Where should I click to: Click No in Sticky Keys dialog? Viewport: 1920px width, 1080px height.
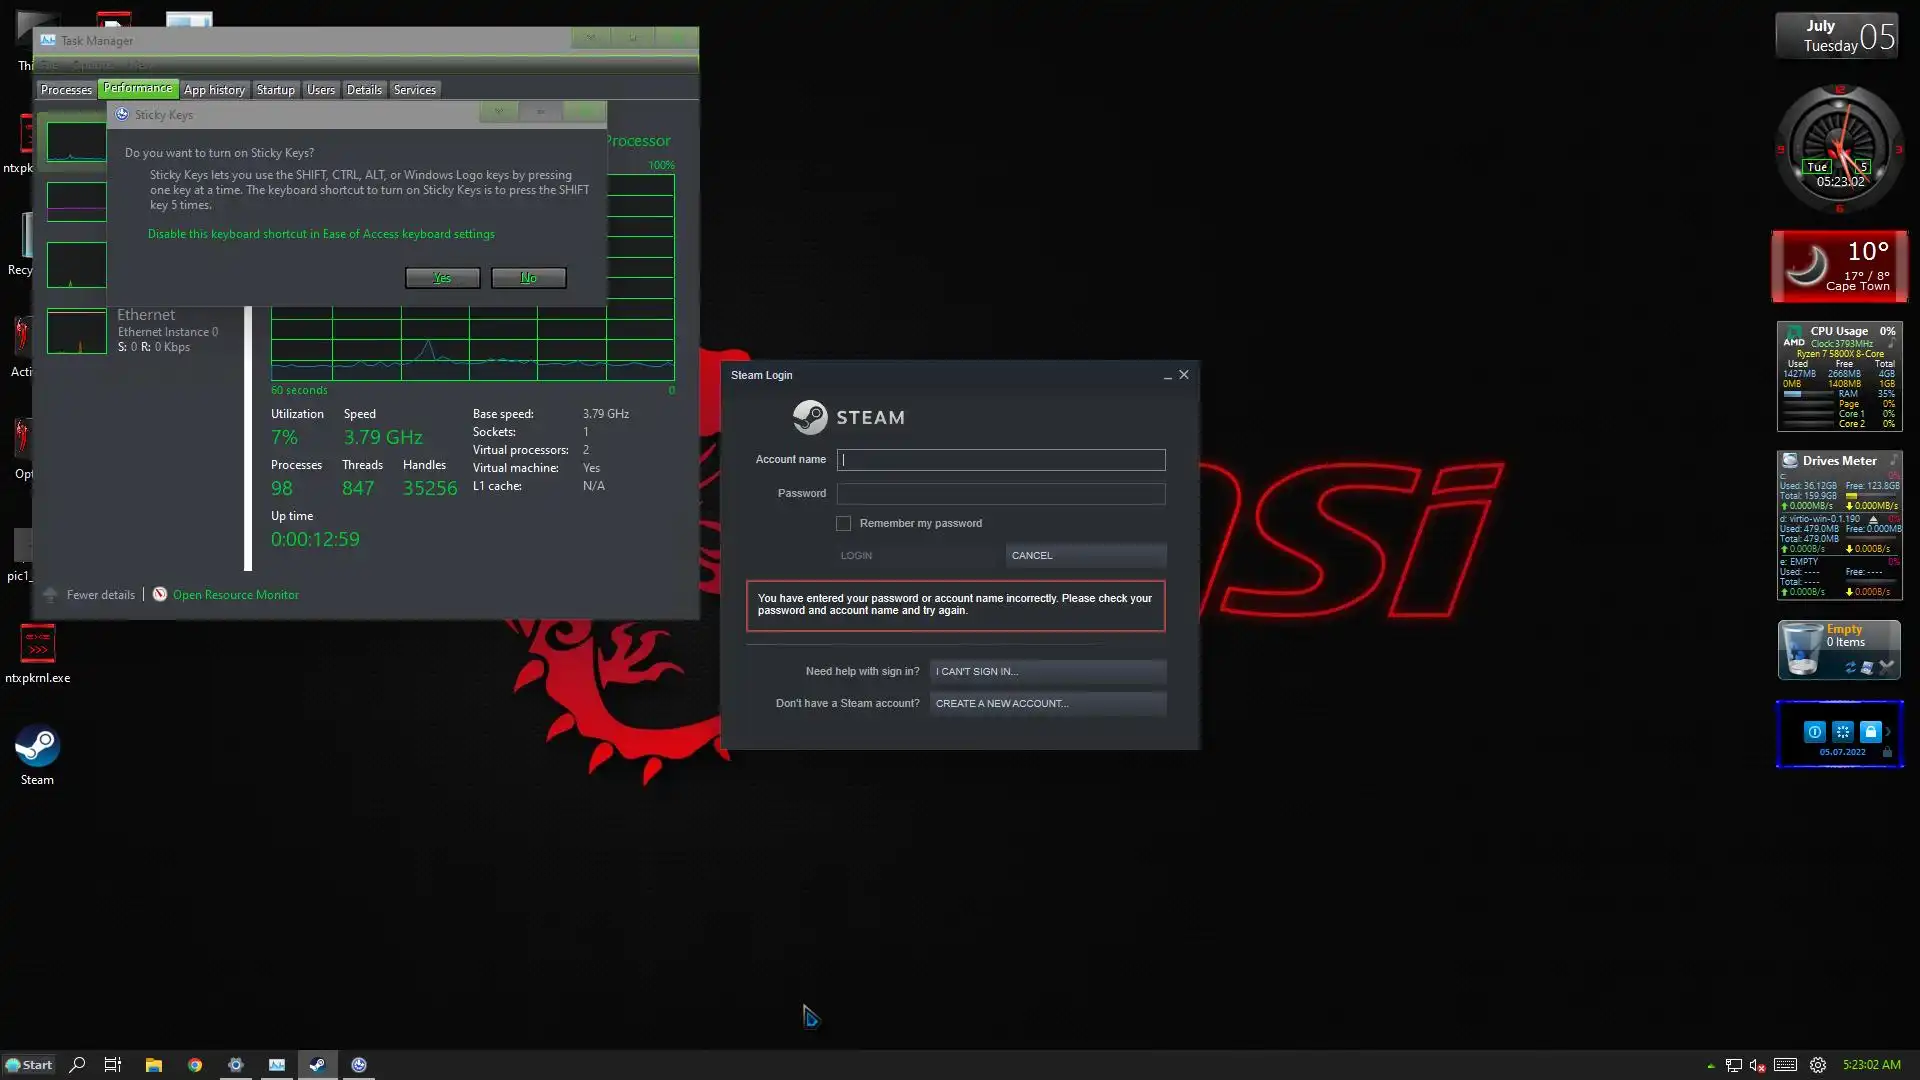click(528, 278)
